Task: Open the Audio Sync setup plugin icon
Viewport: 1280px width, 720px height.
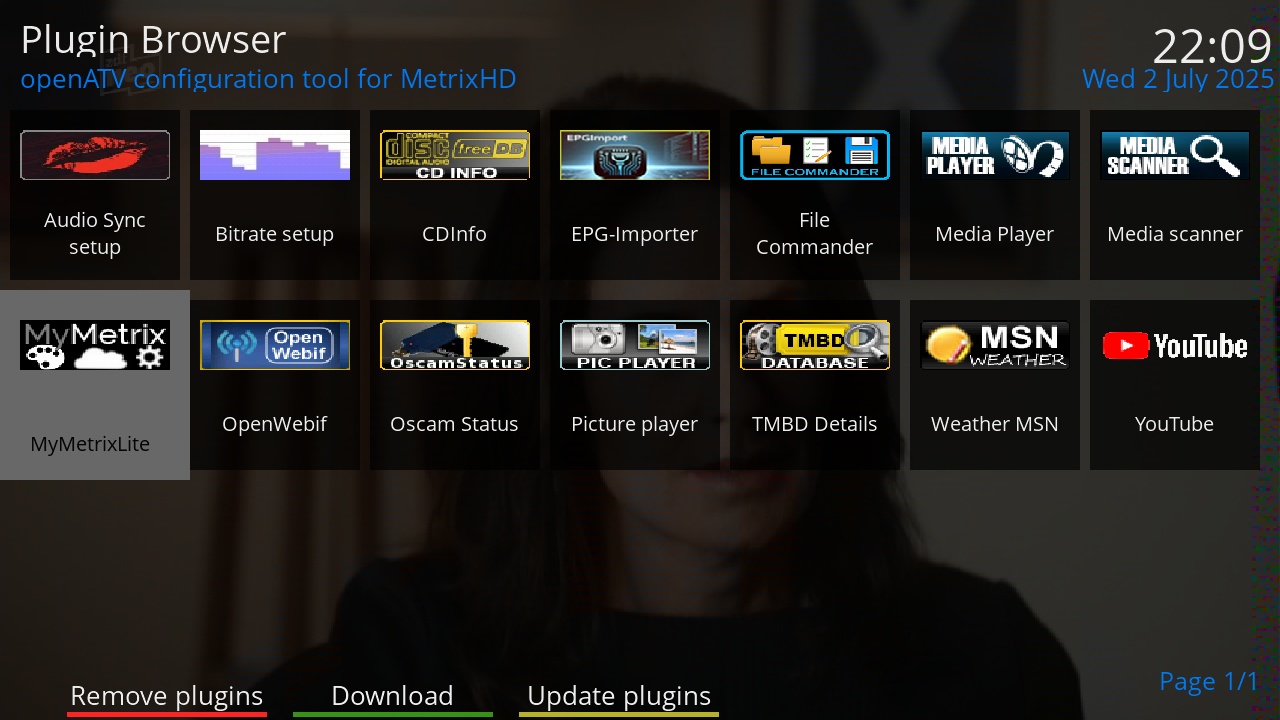Action: (x=95, y=156)
